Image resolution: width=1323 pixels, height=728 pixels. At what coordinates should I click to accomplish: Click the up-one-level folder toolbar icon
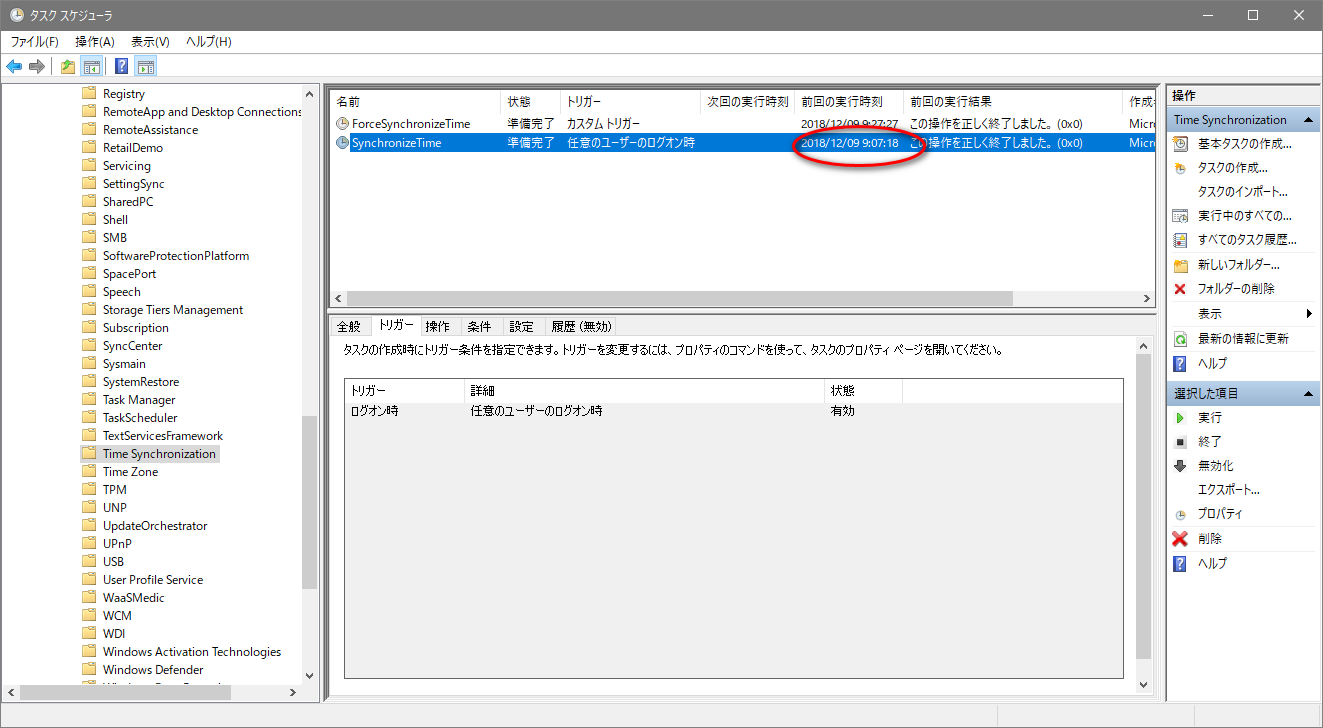pyautogui.click(x=67, y=67)
